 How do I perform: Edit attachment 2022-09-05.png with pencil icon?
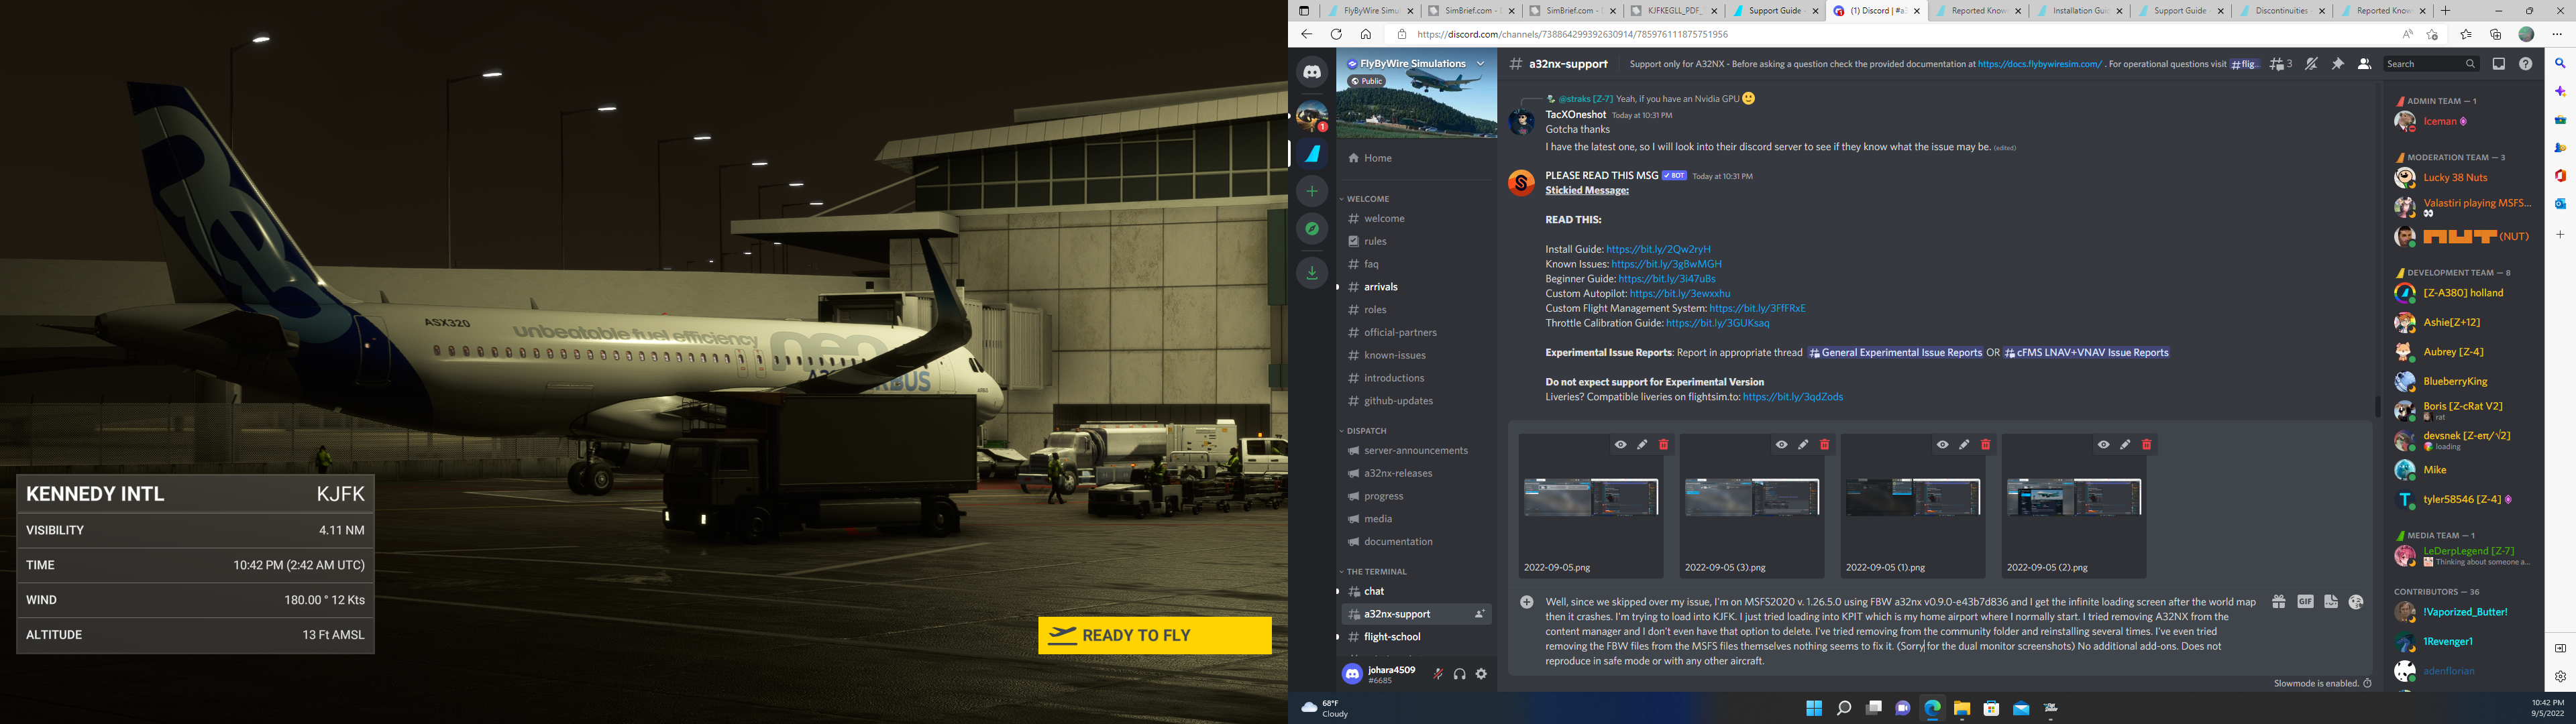point(1642,445)
